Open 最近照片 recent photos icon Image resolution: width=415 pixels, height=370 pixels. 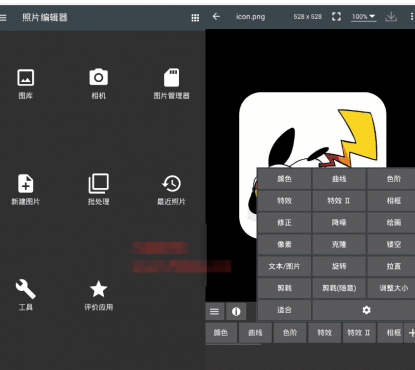pos(171,183)
